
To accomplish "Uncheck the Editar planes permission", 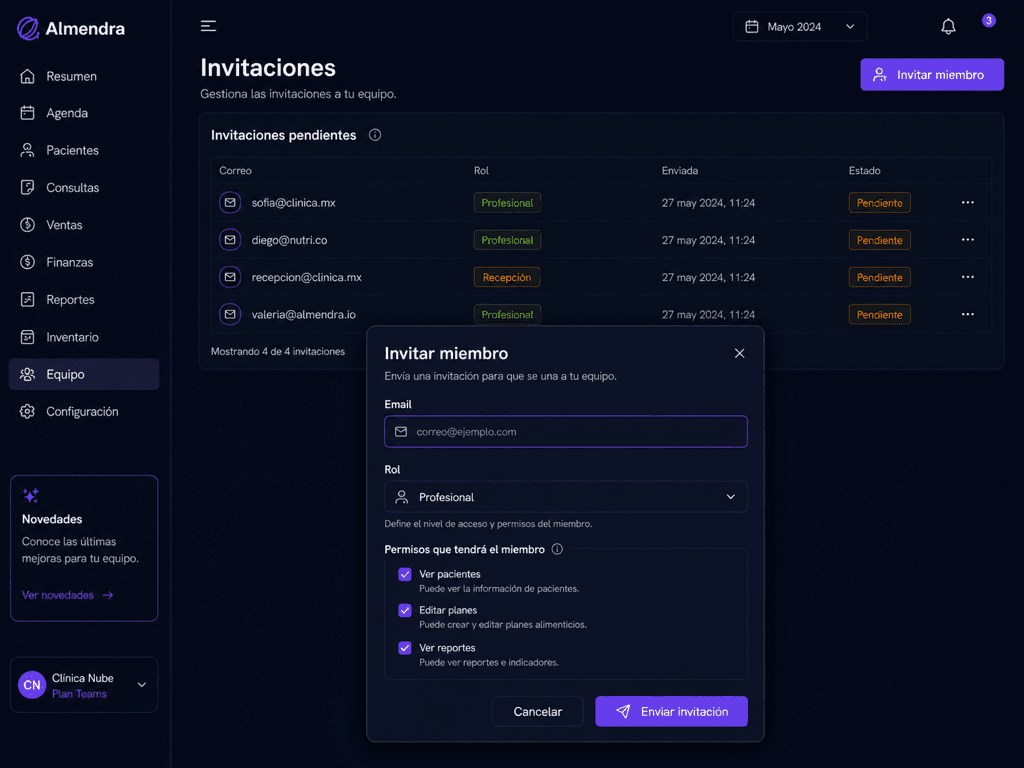I will pos(405,610).
